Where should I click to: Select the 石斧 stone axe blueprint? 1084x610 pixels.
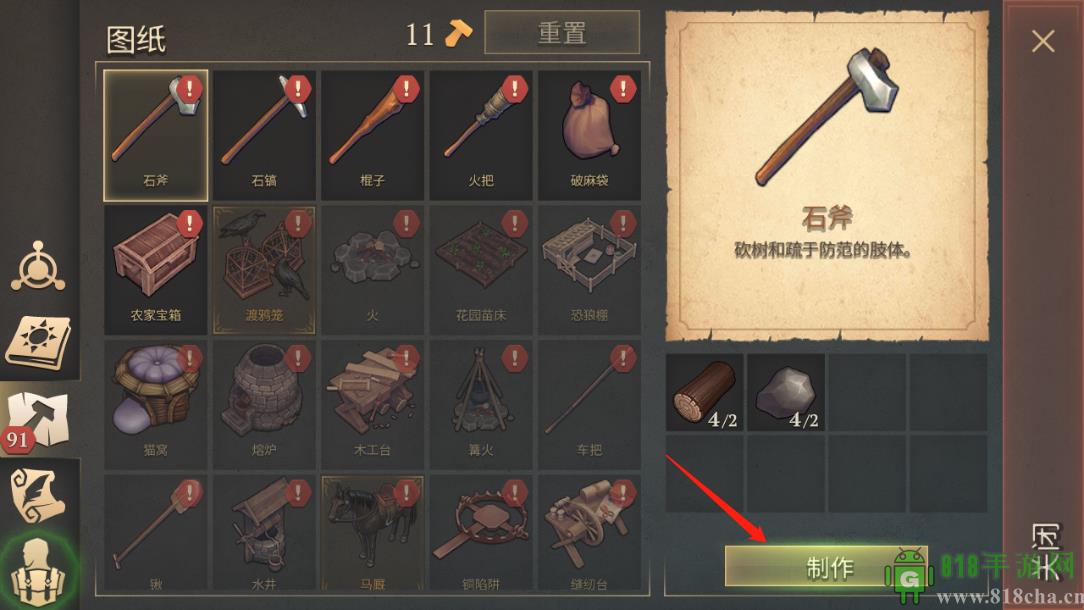[x=156, y=136]
